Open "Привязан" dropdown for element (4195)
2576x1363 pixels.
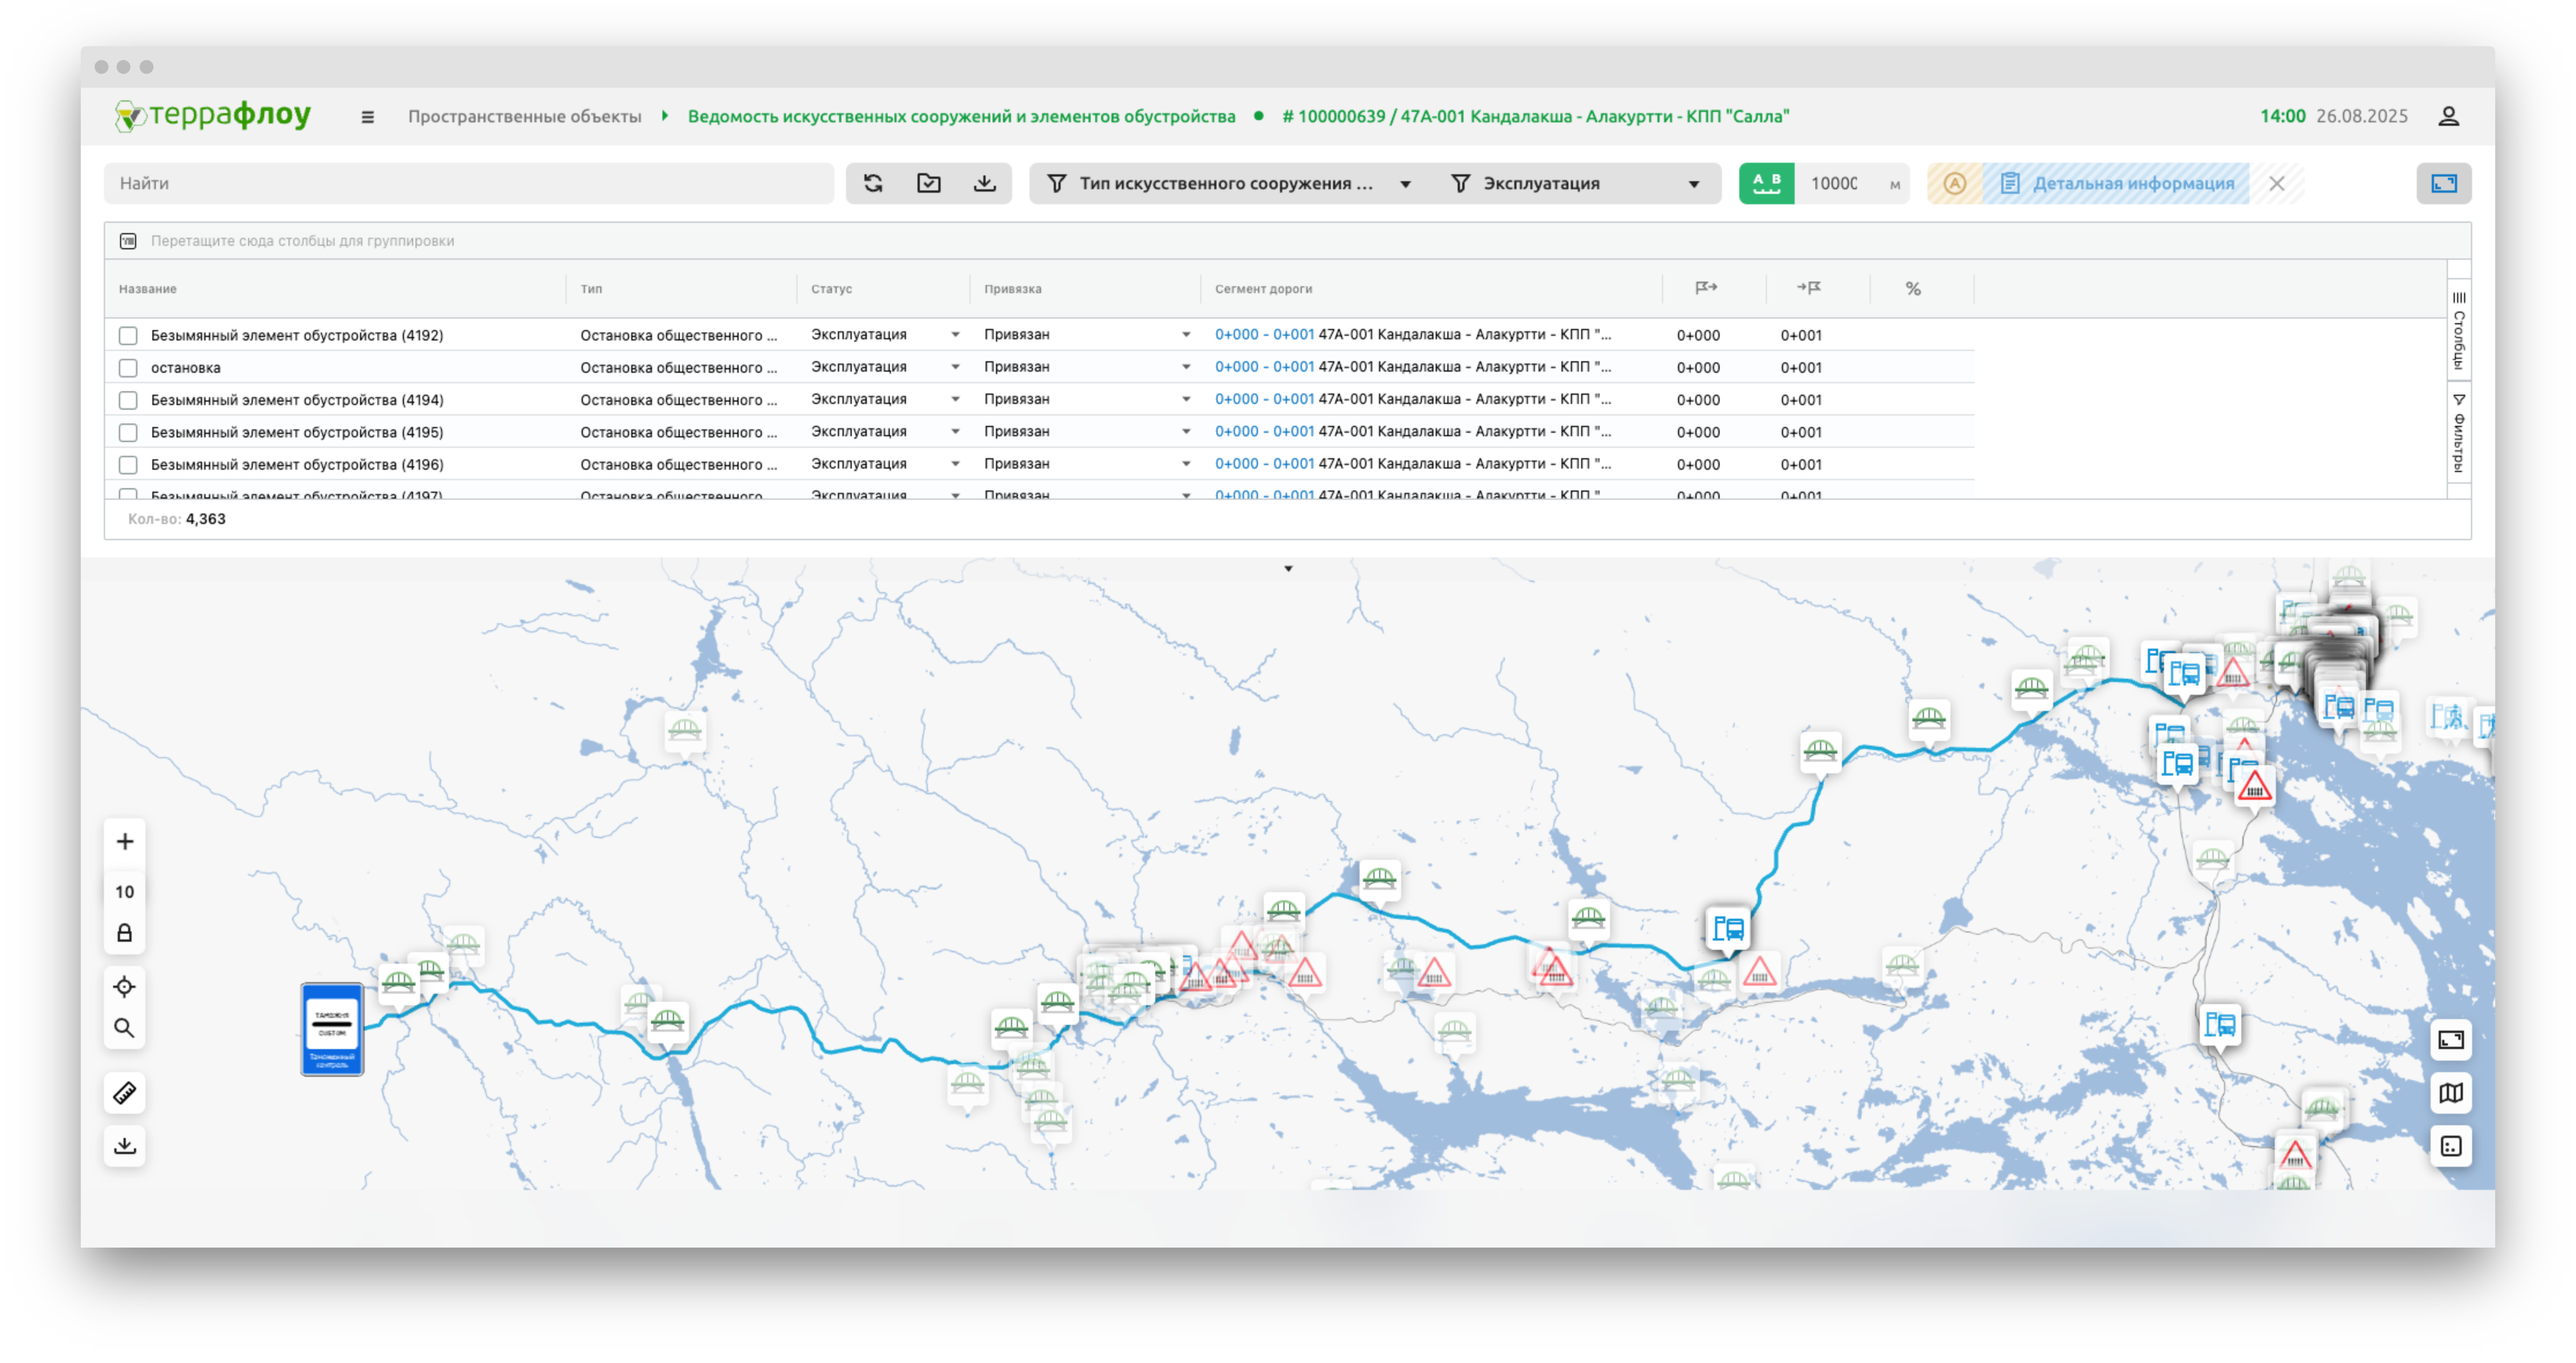[1186, 432]
